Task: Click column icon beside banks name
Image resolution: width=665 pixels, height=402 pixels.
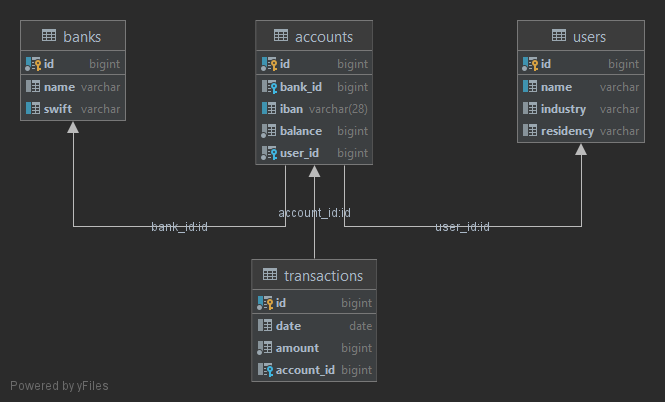Action: 33,87
